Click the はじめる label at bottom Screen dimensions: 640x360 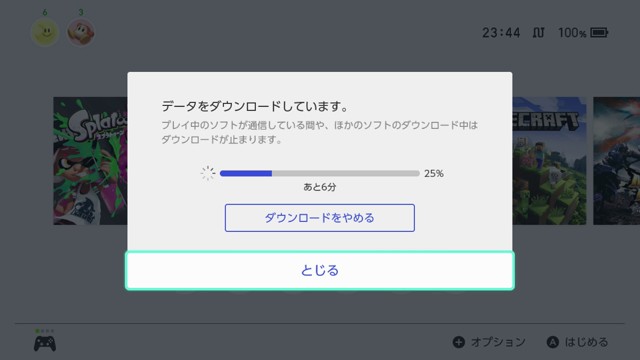587,342
